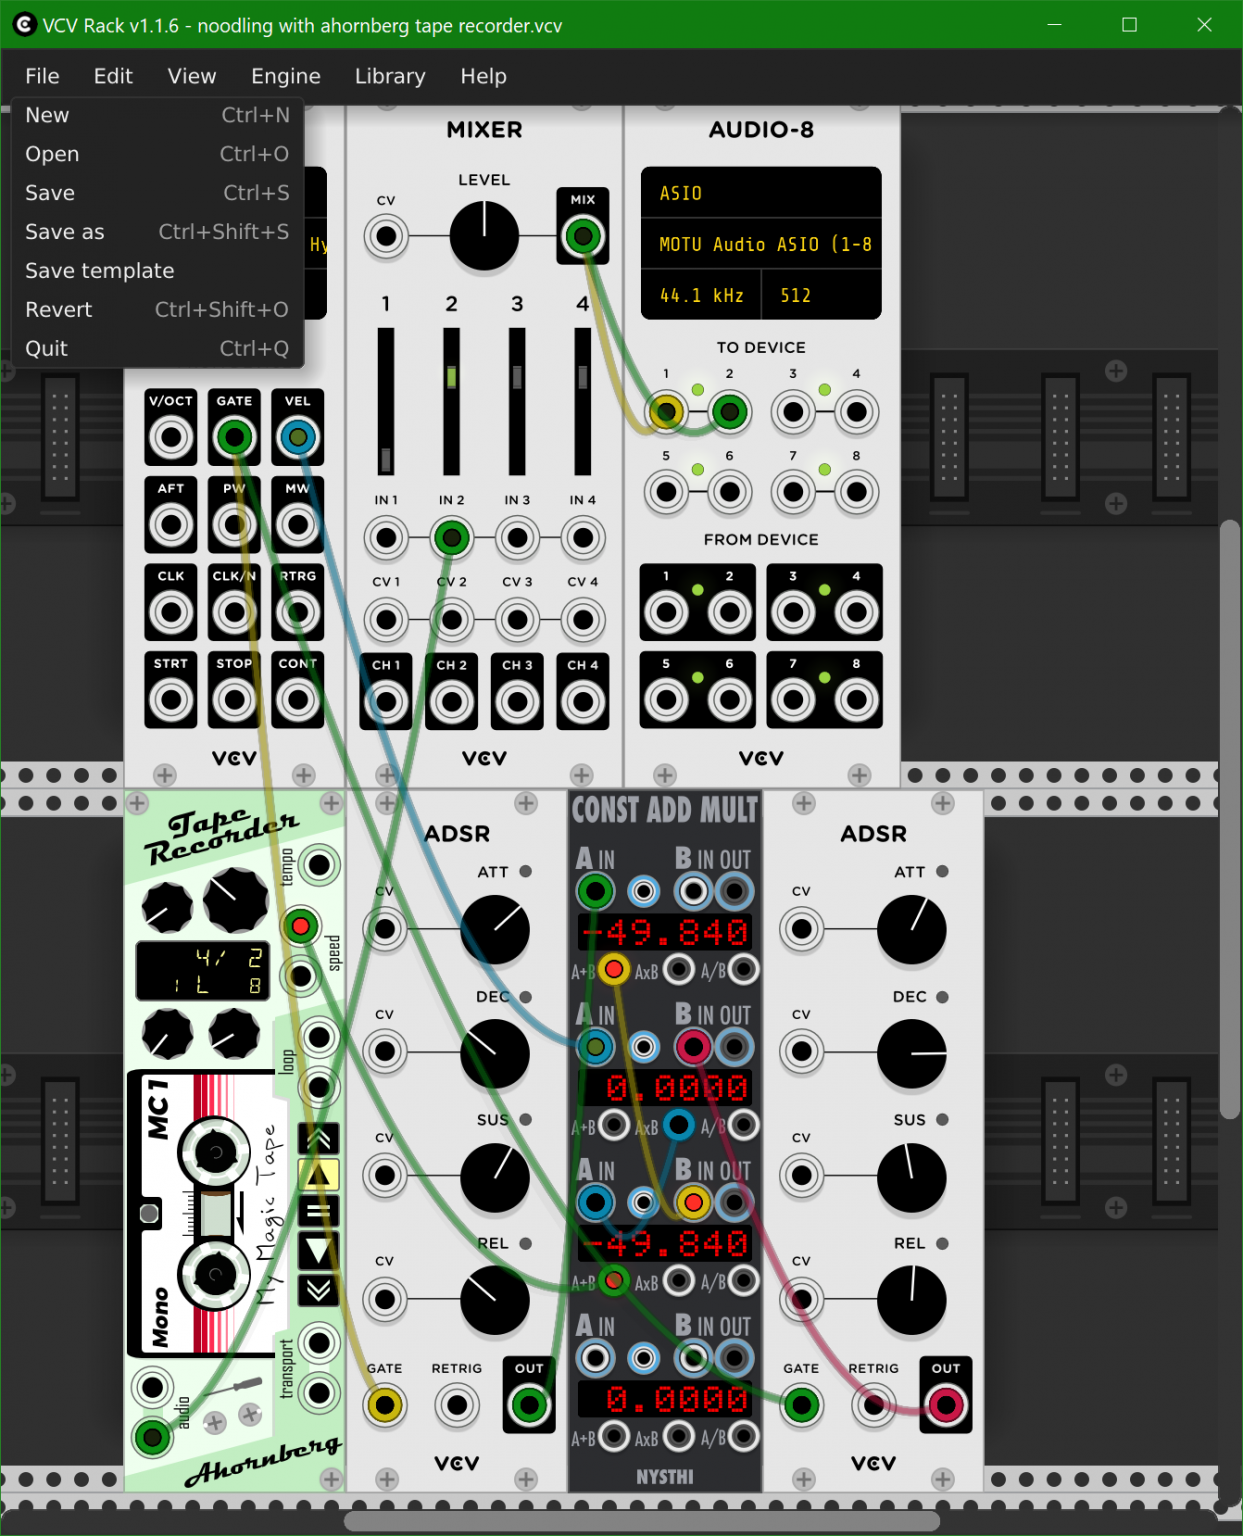Click the V/OCT output jack
This screenshot has height=1536, width=1243.
[171, 437]
